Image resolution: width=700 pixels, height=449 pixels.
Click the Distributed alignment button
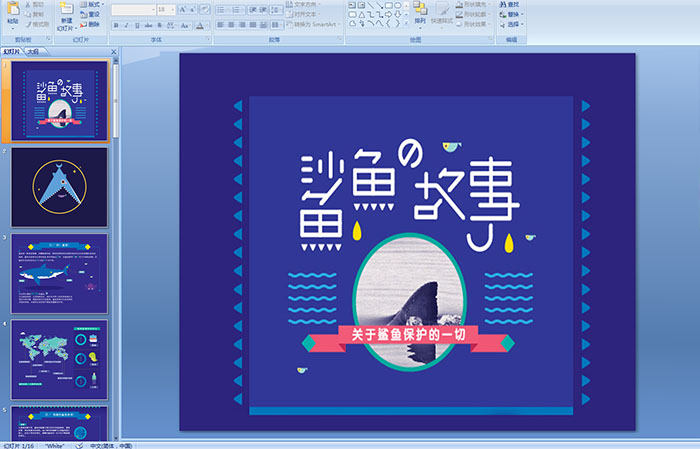point(263,25)
